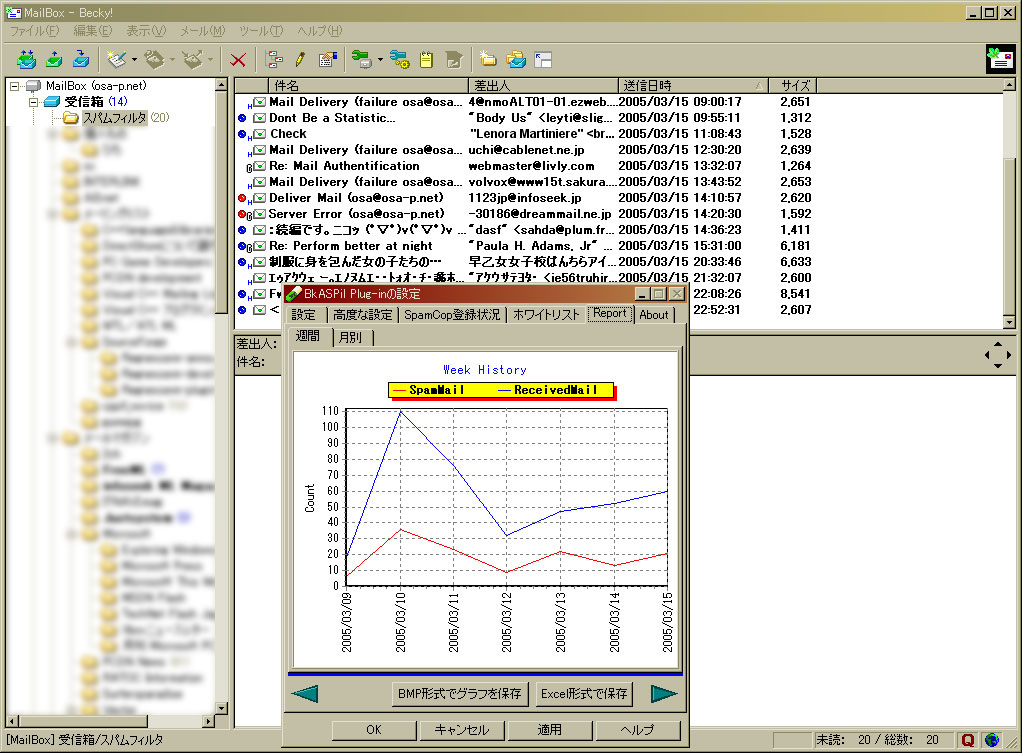Click BMP形式でグラフを保存 button
This screenshot has width=1022, height=753.
pos(460,694)
